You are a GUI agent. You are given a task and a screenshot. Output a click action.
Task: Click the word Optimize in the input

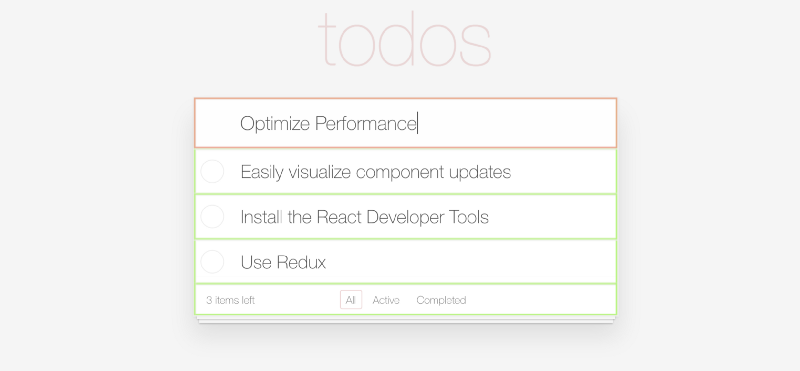pyautogui.click(x=275, y=123)
